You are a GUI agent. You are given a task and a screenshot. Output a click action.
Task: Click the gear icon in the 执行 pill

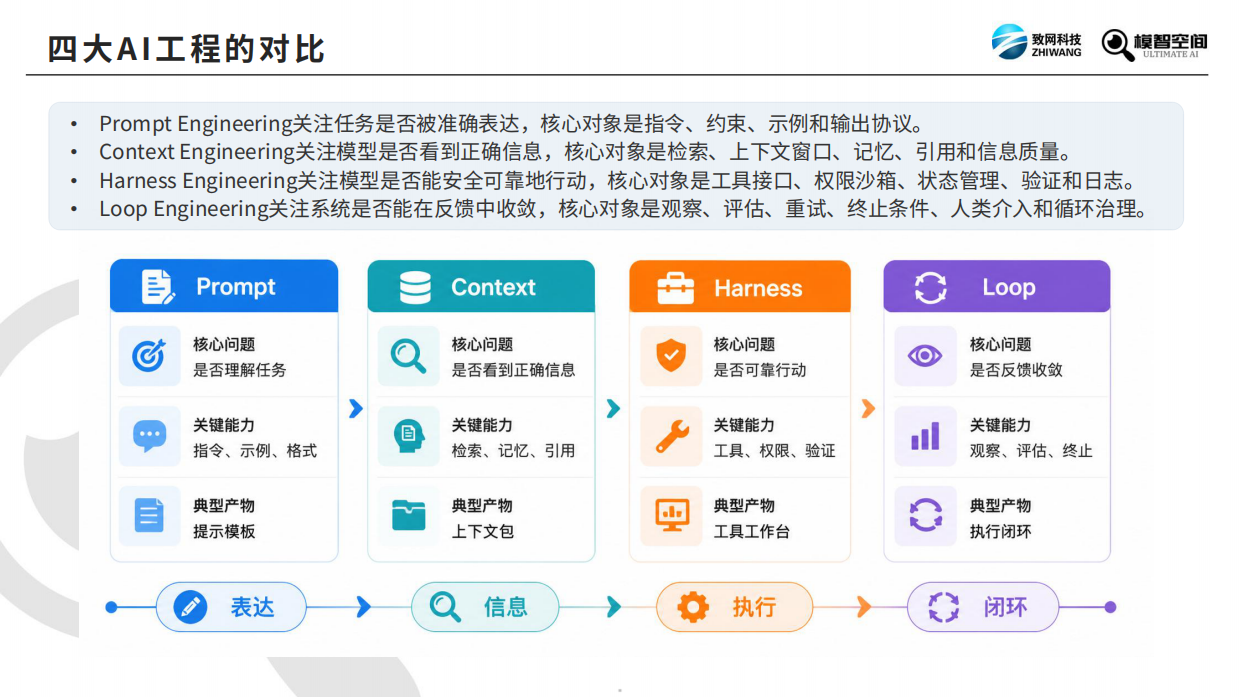click(x=693, y=607)
